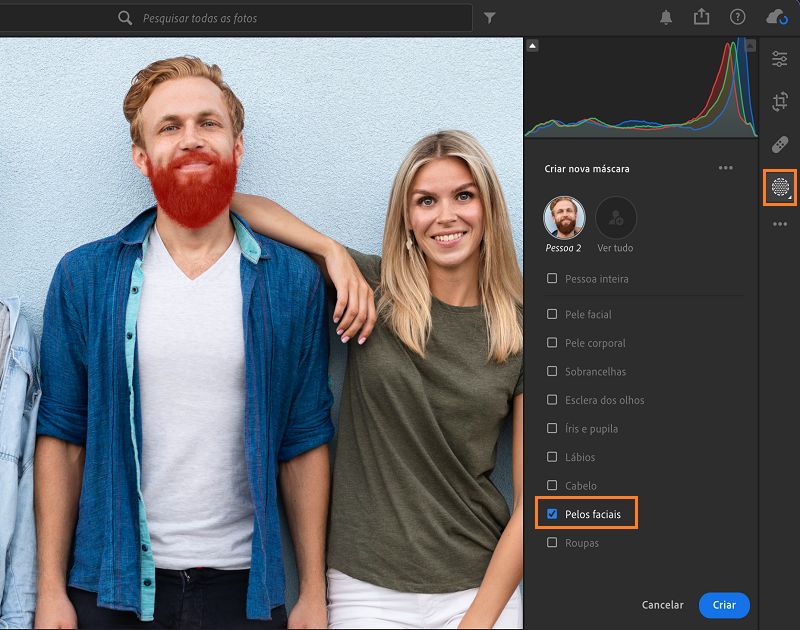Open notifications bell icon
The width and height of the screenshot is (800, 630).
tap(666, 18)
